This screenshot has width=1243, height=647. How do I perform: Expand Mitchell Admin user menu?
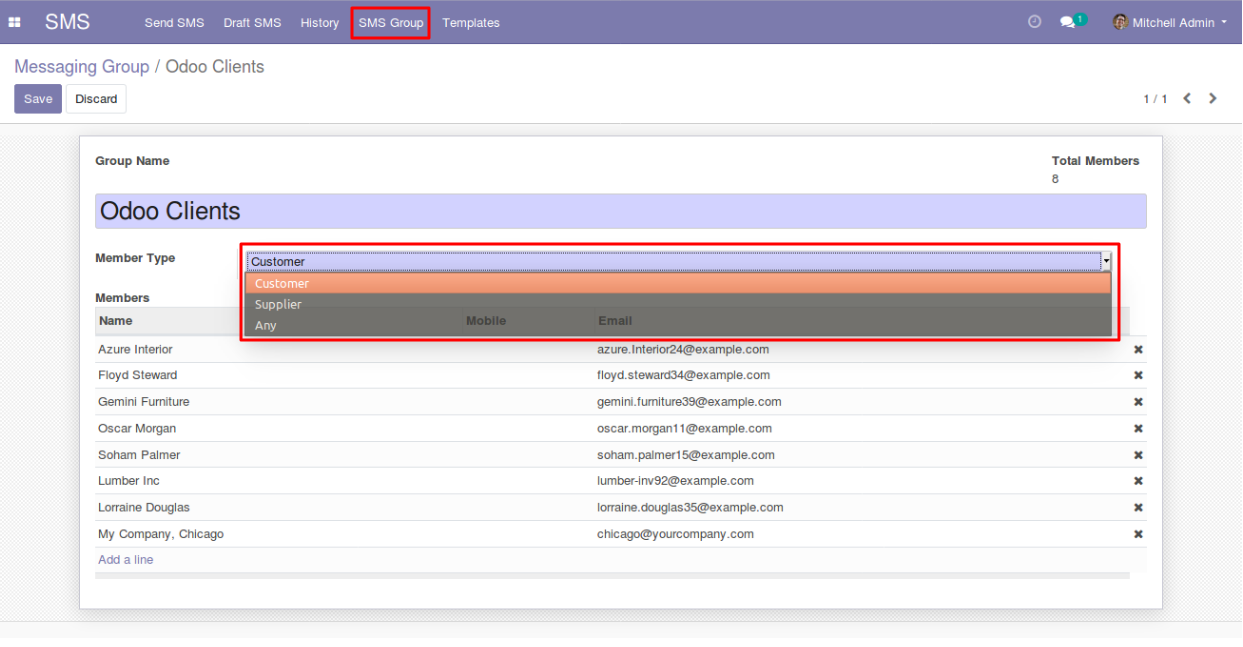click(x=1171, y=22)
